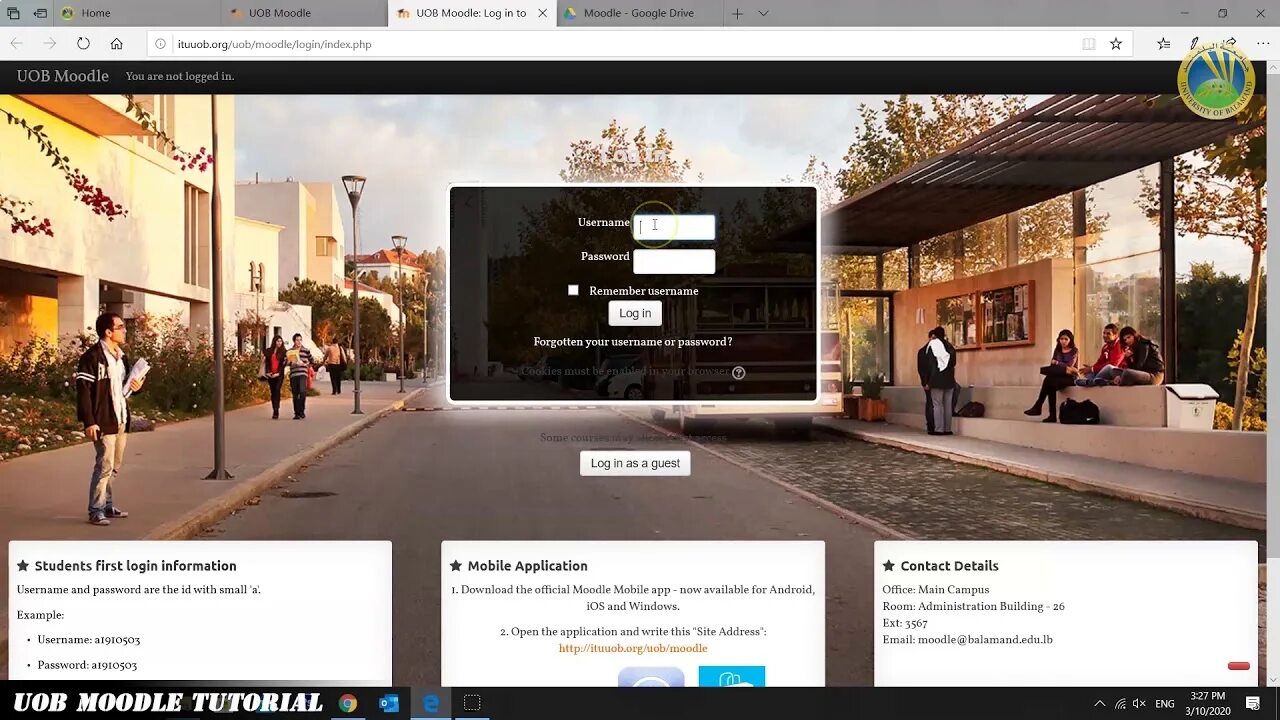Enable the Remember username checkbox
Screen dimensions: 1280x720
coord(573,290)
